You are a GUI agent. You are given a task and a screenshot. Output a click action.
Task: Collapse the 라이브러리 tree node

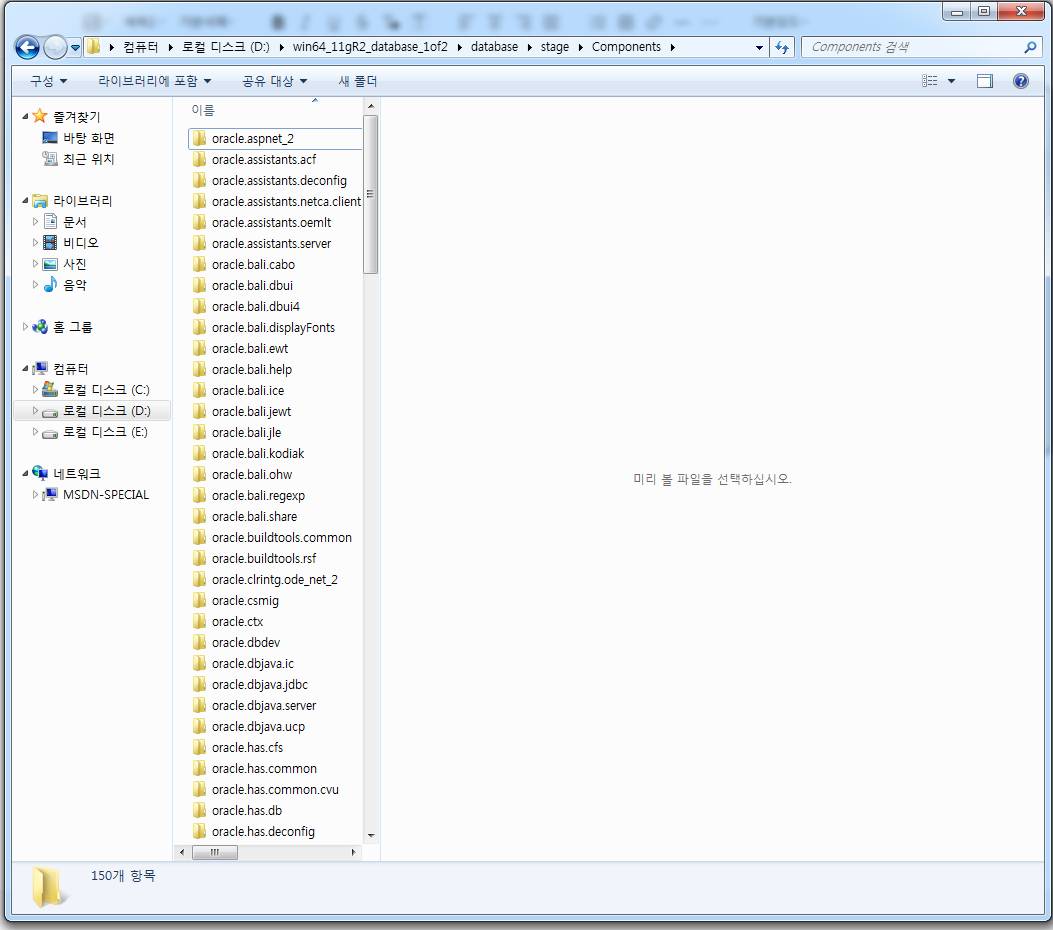[26, 201]
